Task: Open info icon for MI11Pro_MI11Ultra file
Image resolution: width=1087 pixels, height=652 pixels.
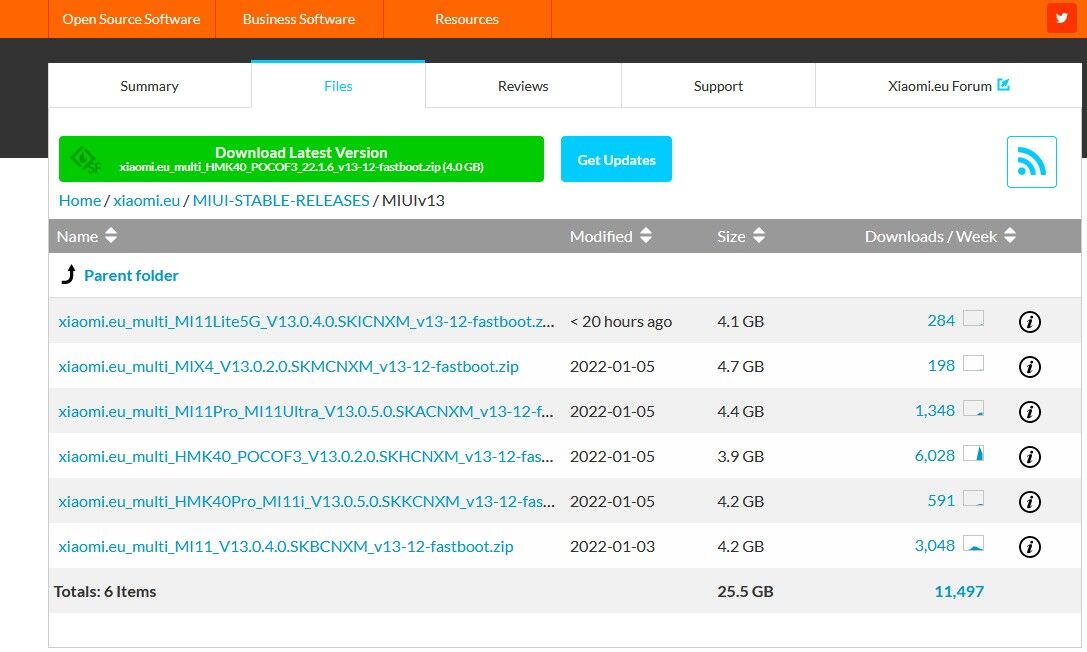Action: tap(1029, 412)
